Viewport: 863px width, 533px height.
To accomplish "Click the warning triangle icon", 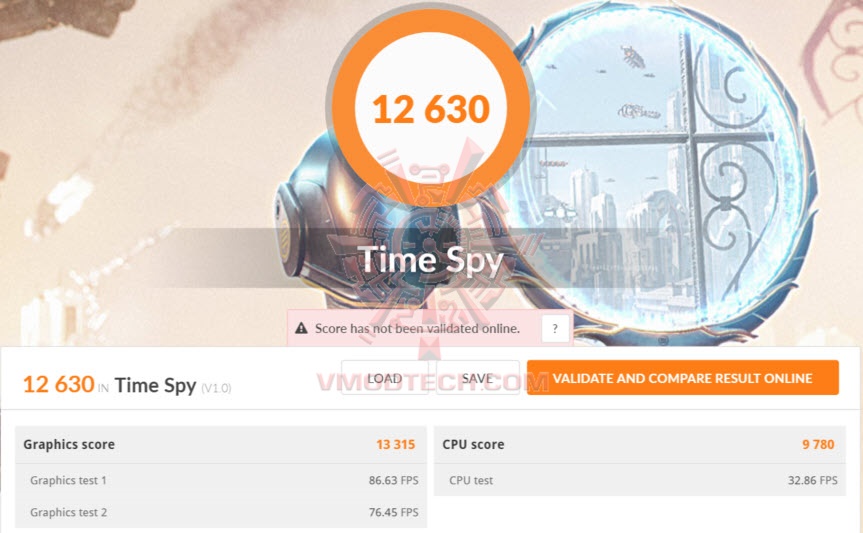I will tap(302, 328).
